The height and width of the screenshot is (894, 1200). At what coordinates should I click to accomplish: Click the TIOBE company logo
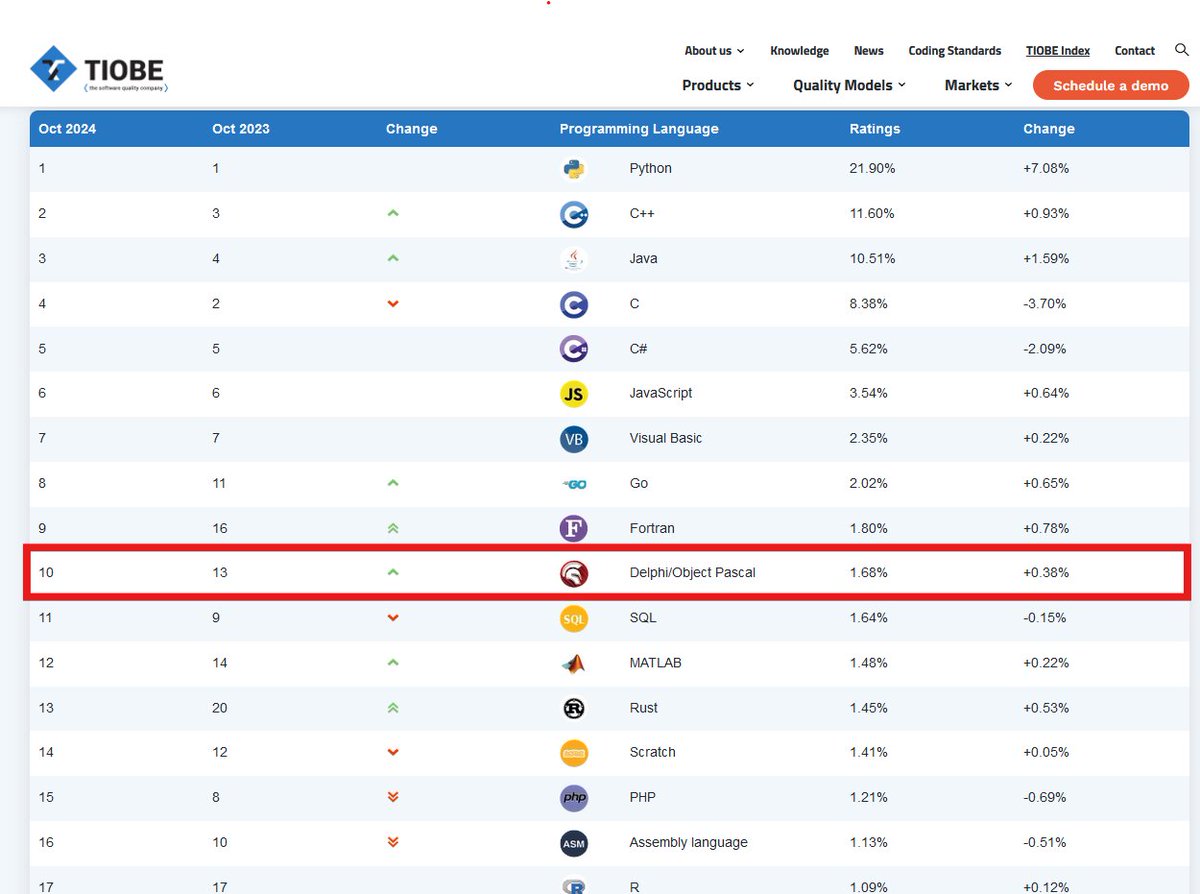(98, 68)
